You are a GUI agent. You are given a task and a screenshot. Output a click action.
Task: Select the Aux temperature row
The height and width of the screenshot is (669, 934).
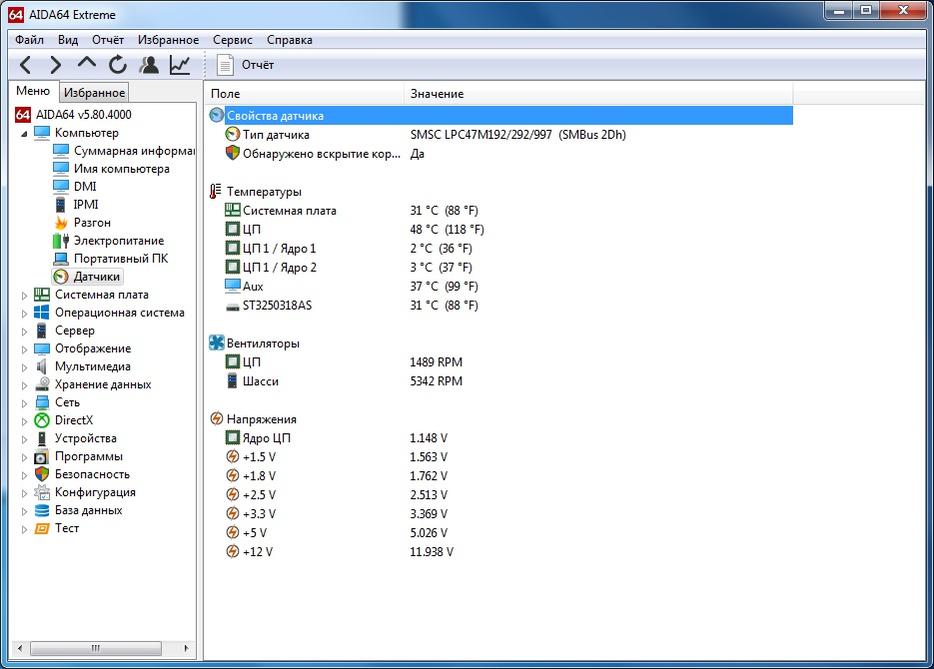pos(500,286)
